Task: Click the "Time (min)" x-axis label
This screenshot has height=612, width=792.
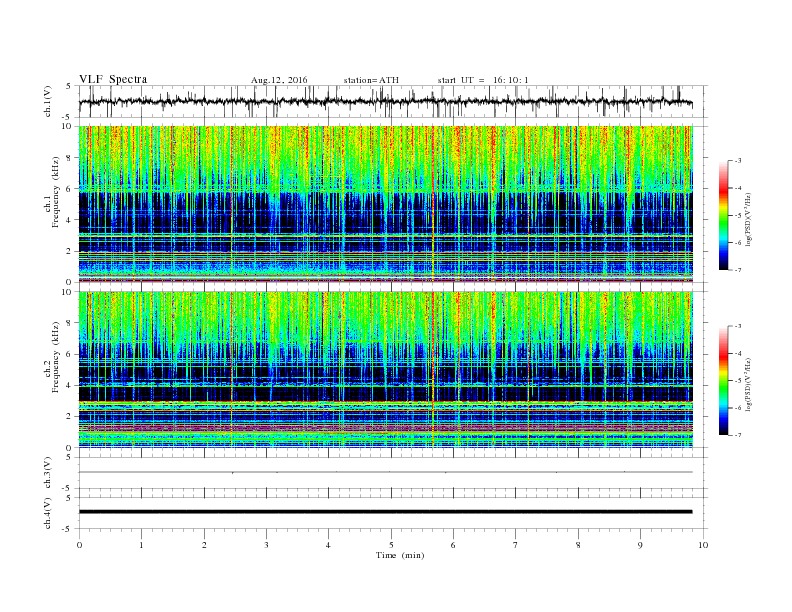Action: point(400,555)
